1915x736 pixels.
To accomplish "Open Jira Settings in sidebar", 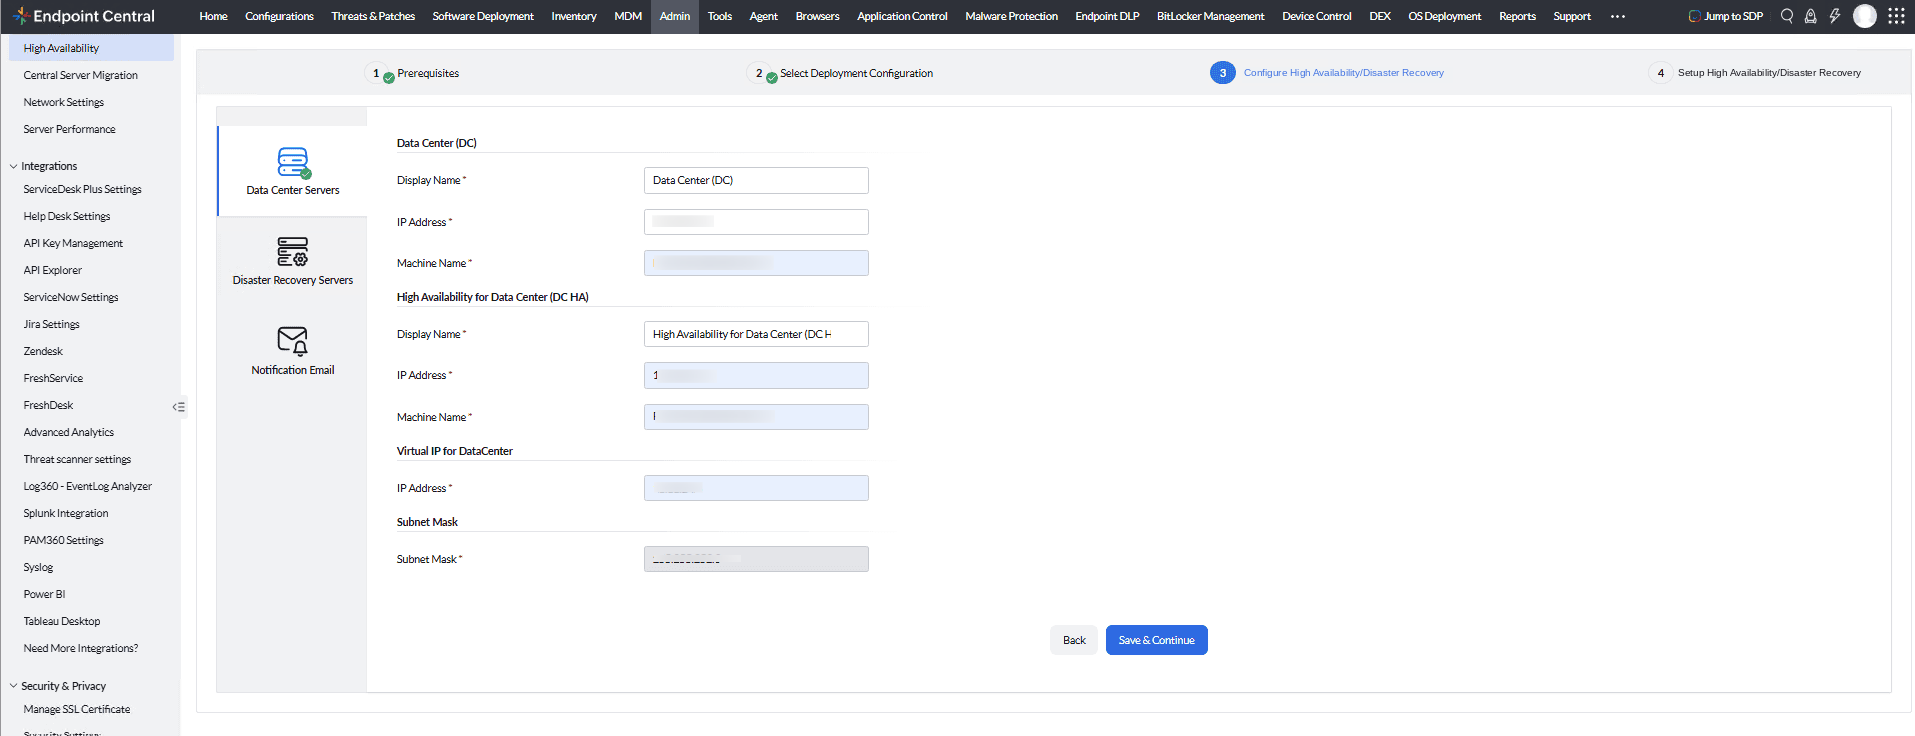I will (x=51, y=324).
